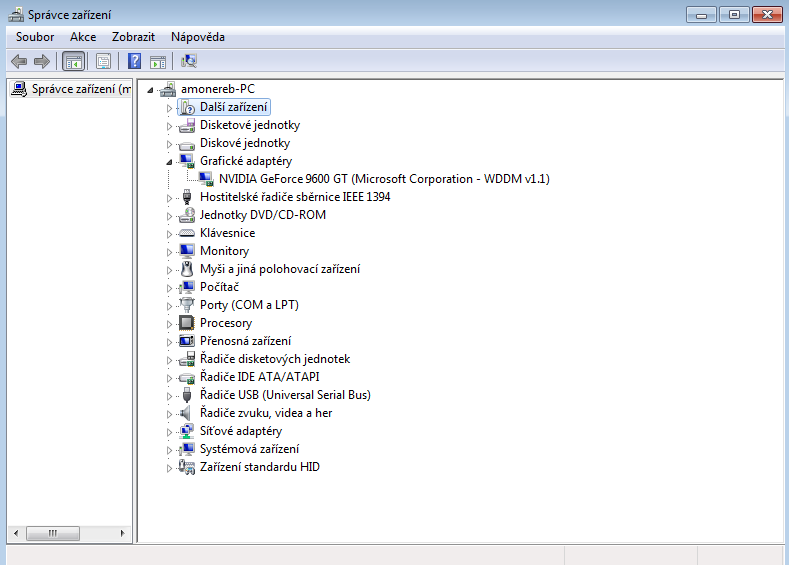Click the amonereb-PC computer icon
Image resolution: width=789 pixels, height=565 pixels.
point(168,89)
